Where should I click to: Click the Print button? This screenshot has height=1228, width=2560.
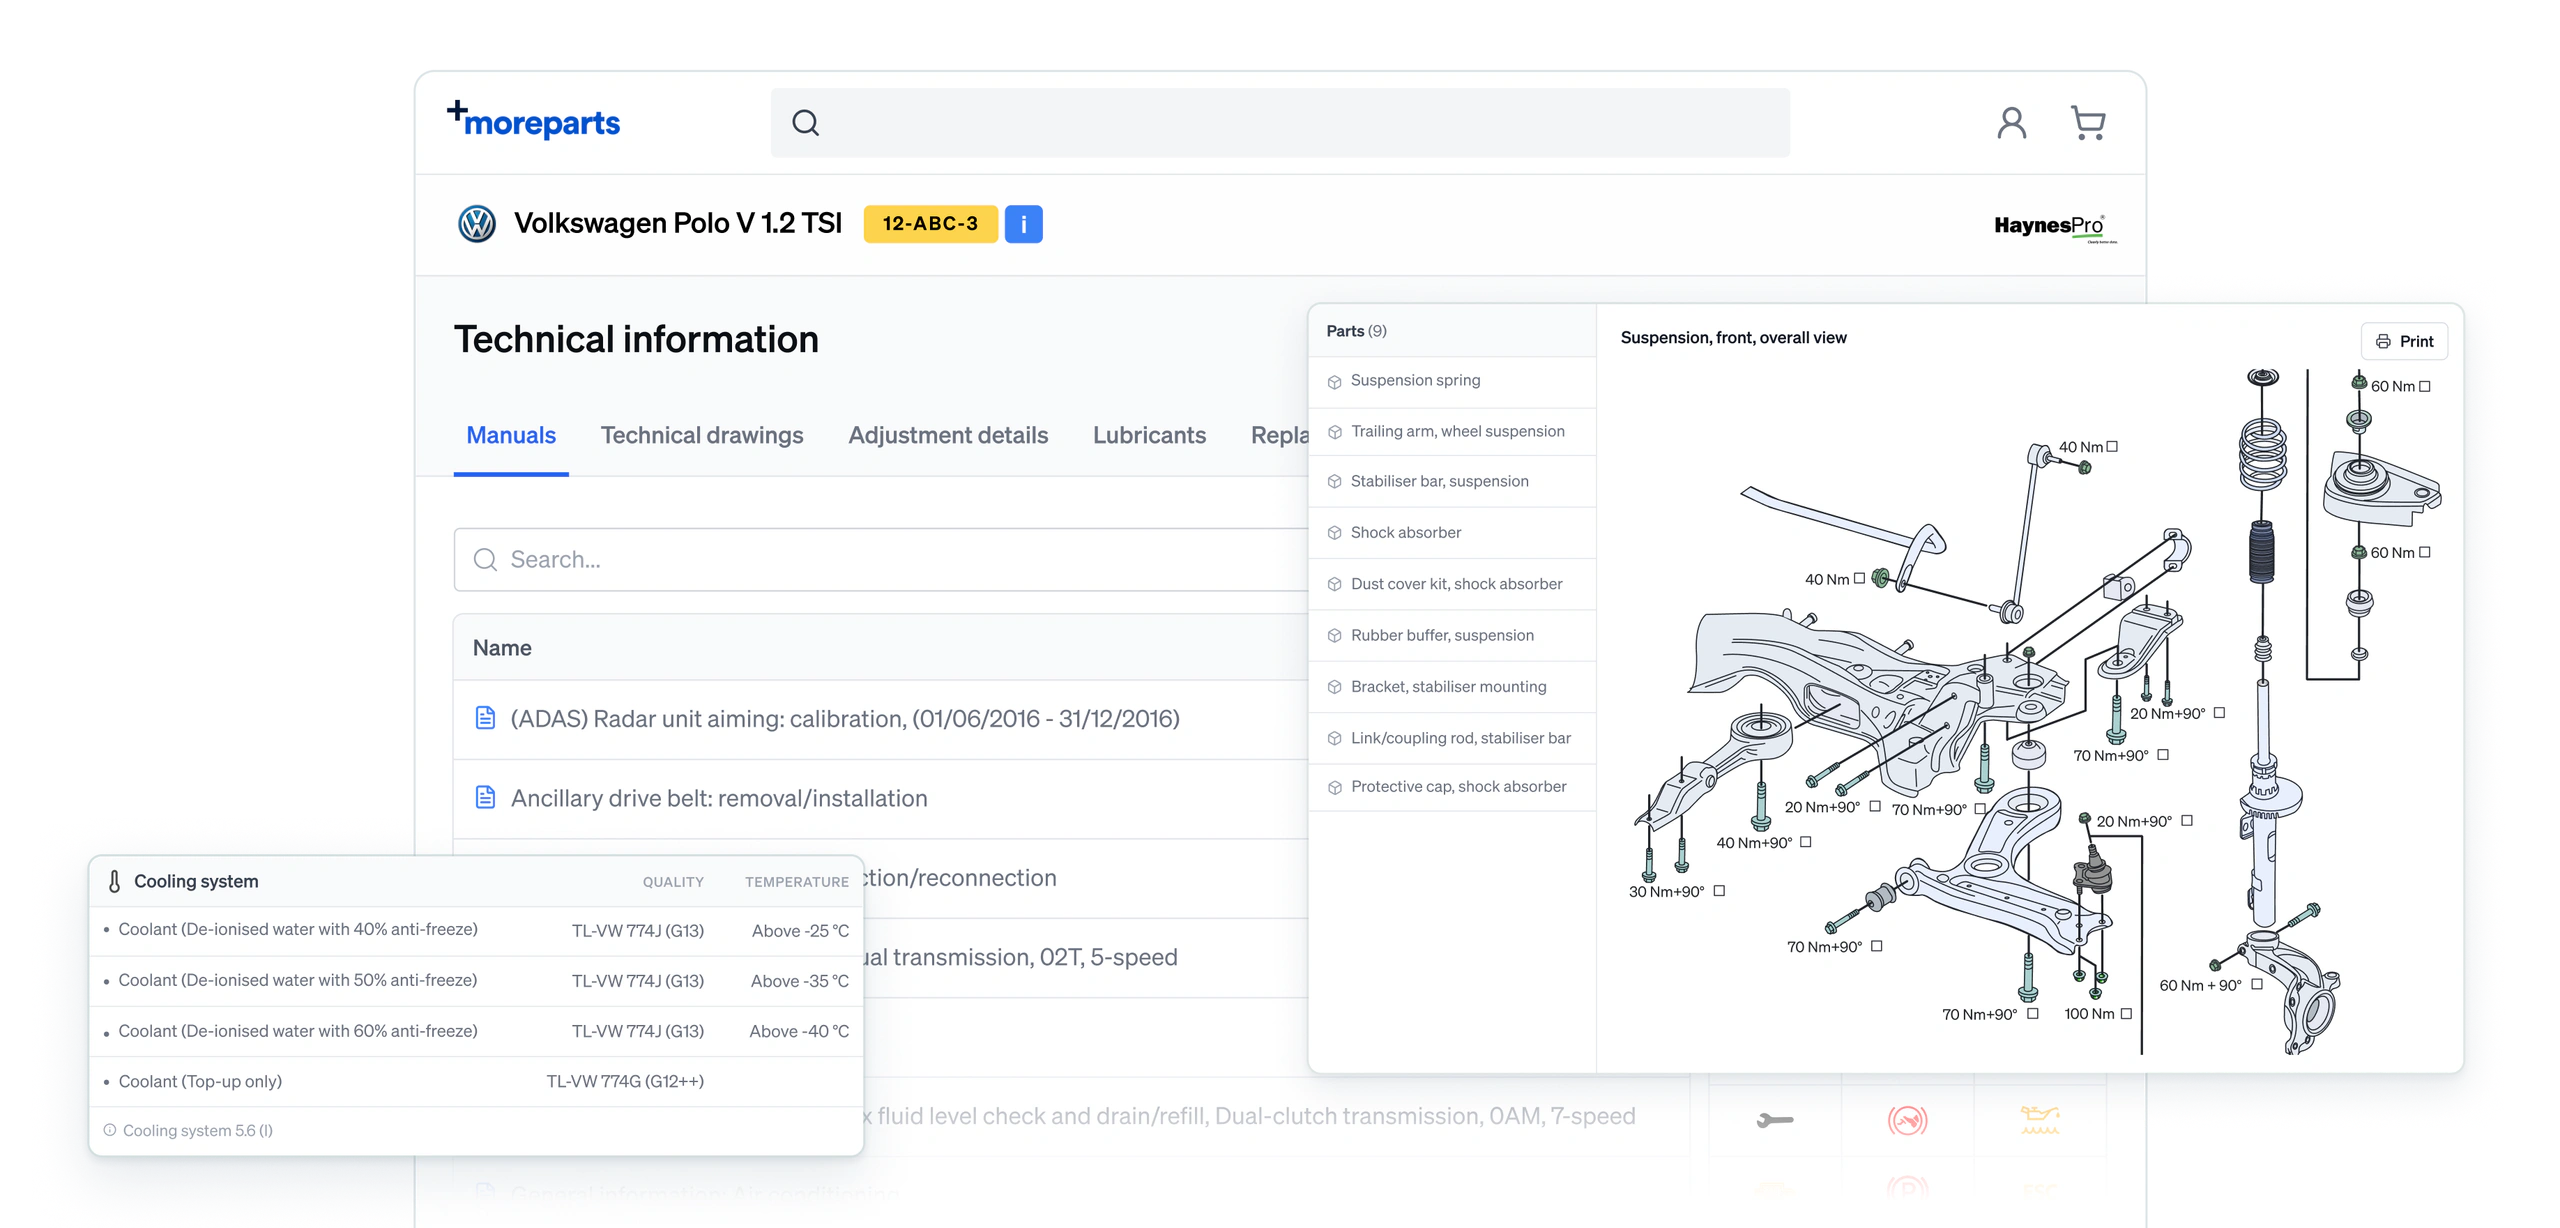[2404, 341]
